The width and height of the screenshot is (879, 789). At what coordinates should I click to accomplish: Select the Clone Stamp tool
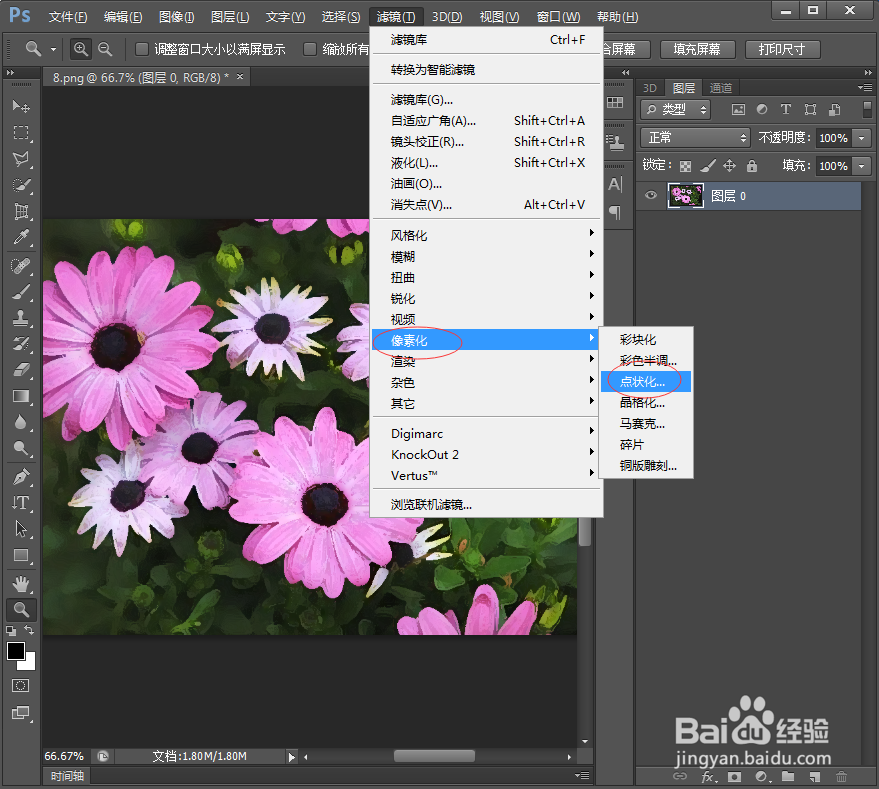coord(21,318)
